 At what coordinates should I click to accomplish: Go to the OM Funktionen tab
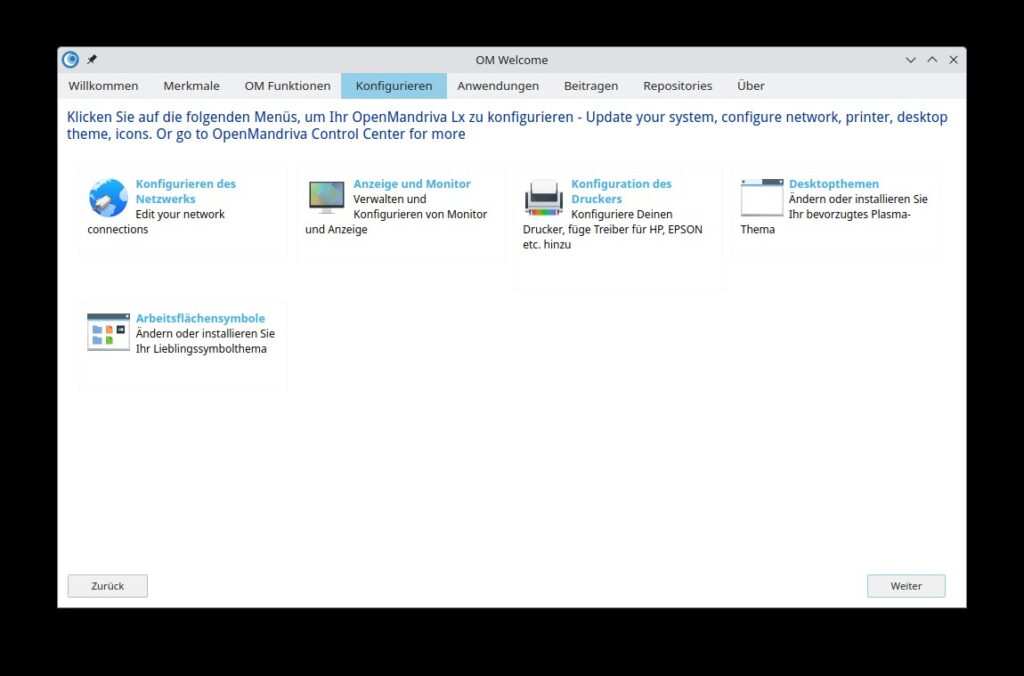point(287,86)
